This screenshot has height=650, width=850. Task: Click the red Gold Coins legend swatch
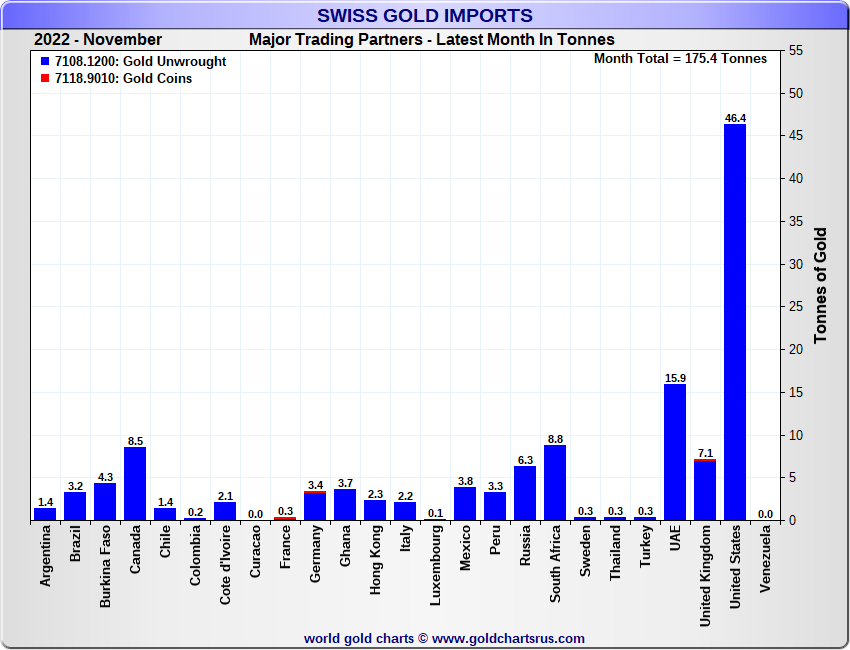pos(45,78)
